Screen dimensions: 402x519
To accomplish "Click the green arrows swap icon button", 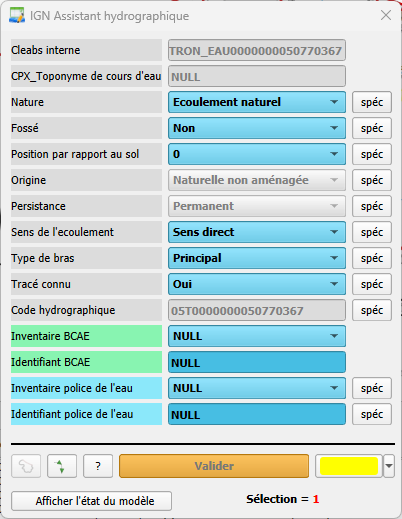I will click(62, 466).
